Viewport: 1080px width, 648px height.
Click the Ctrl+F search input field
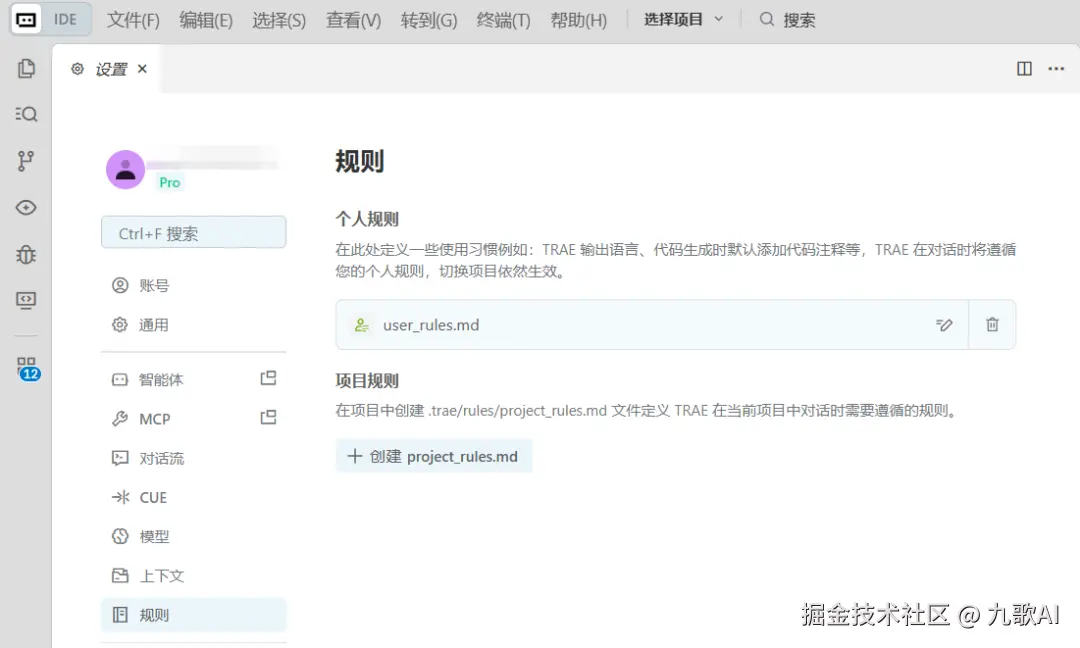coord(193,231)
